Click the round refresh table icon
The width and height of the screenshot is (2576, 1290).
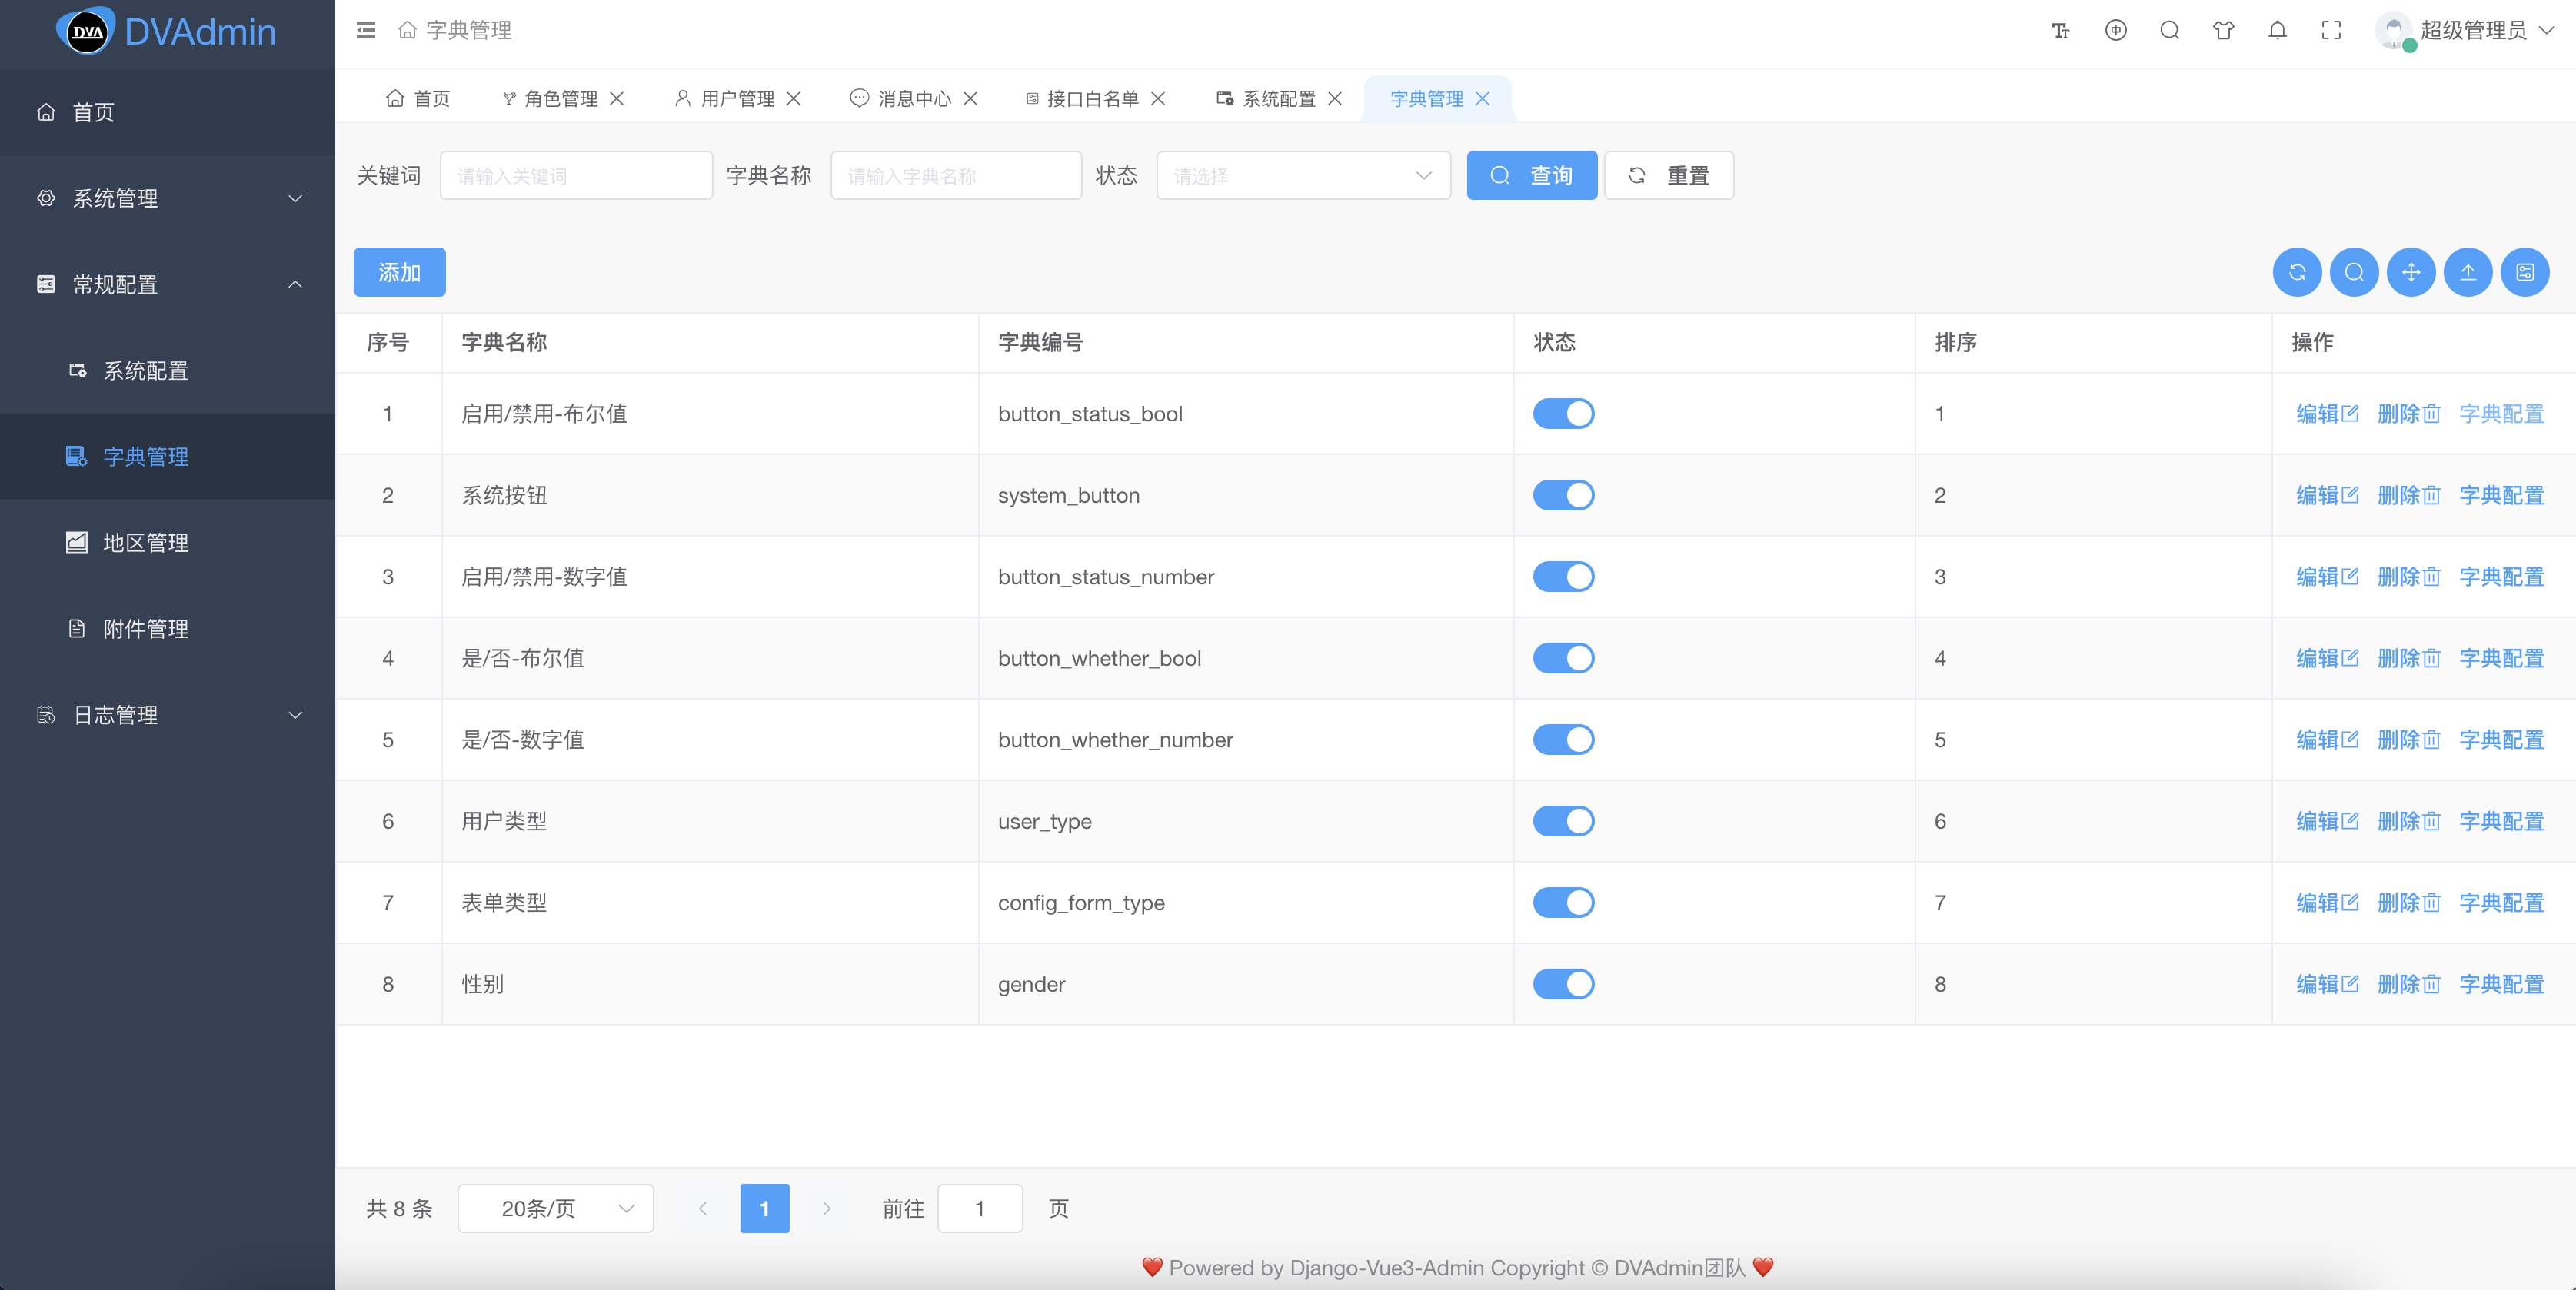[x=2297, y=272]
